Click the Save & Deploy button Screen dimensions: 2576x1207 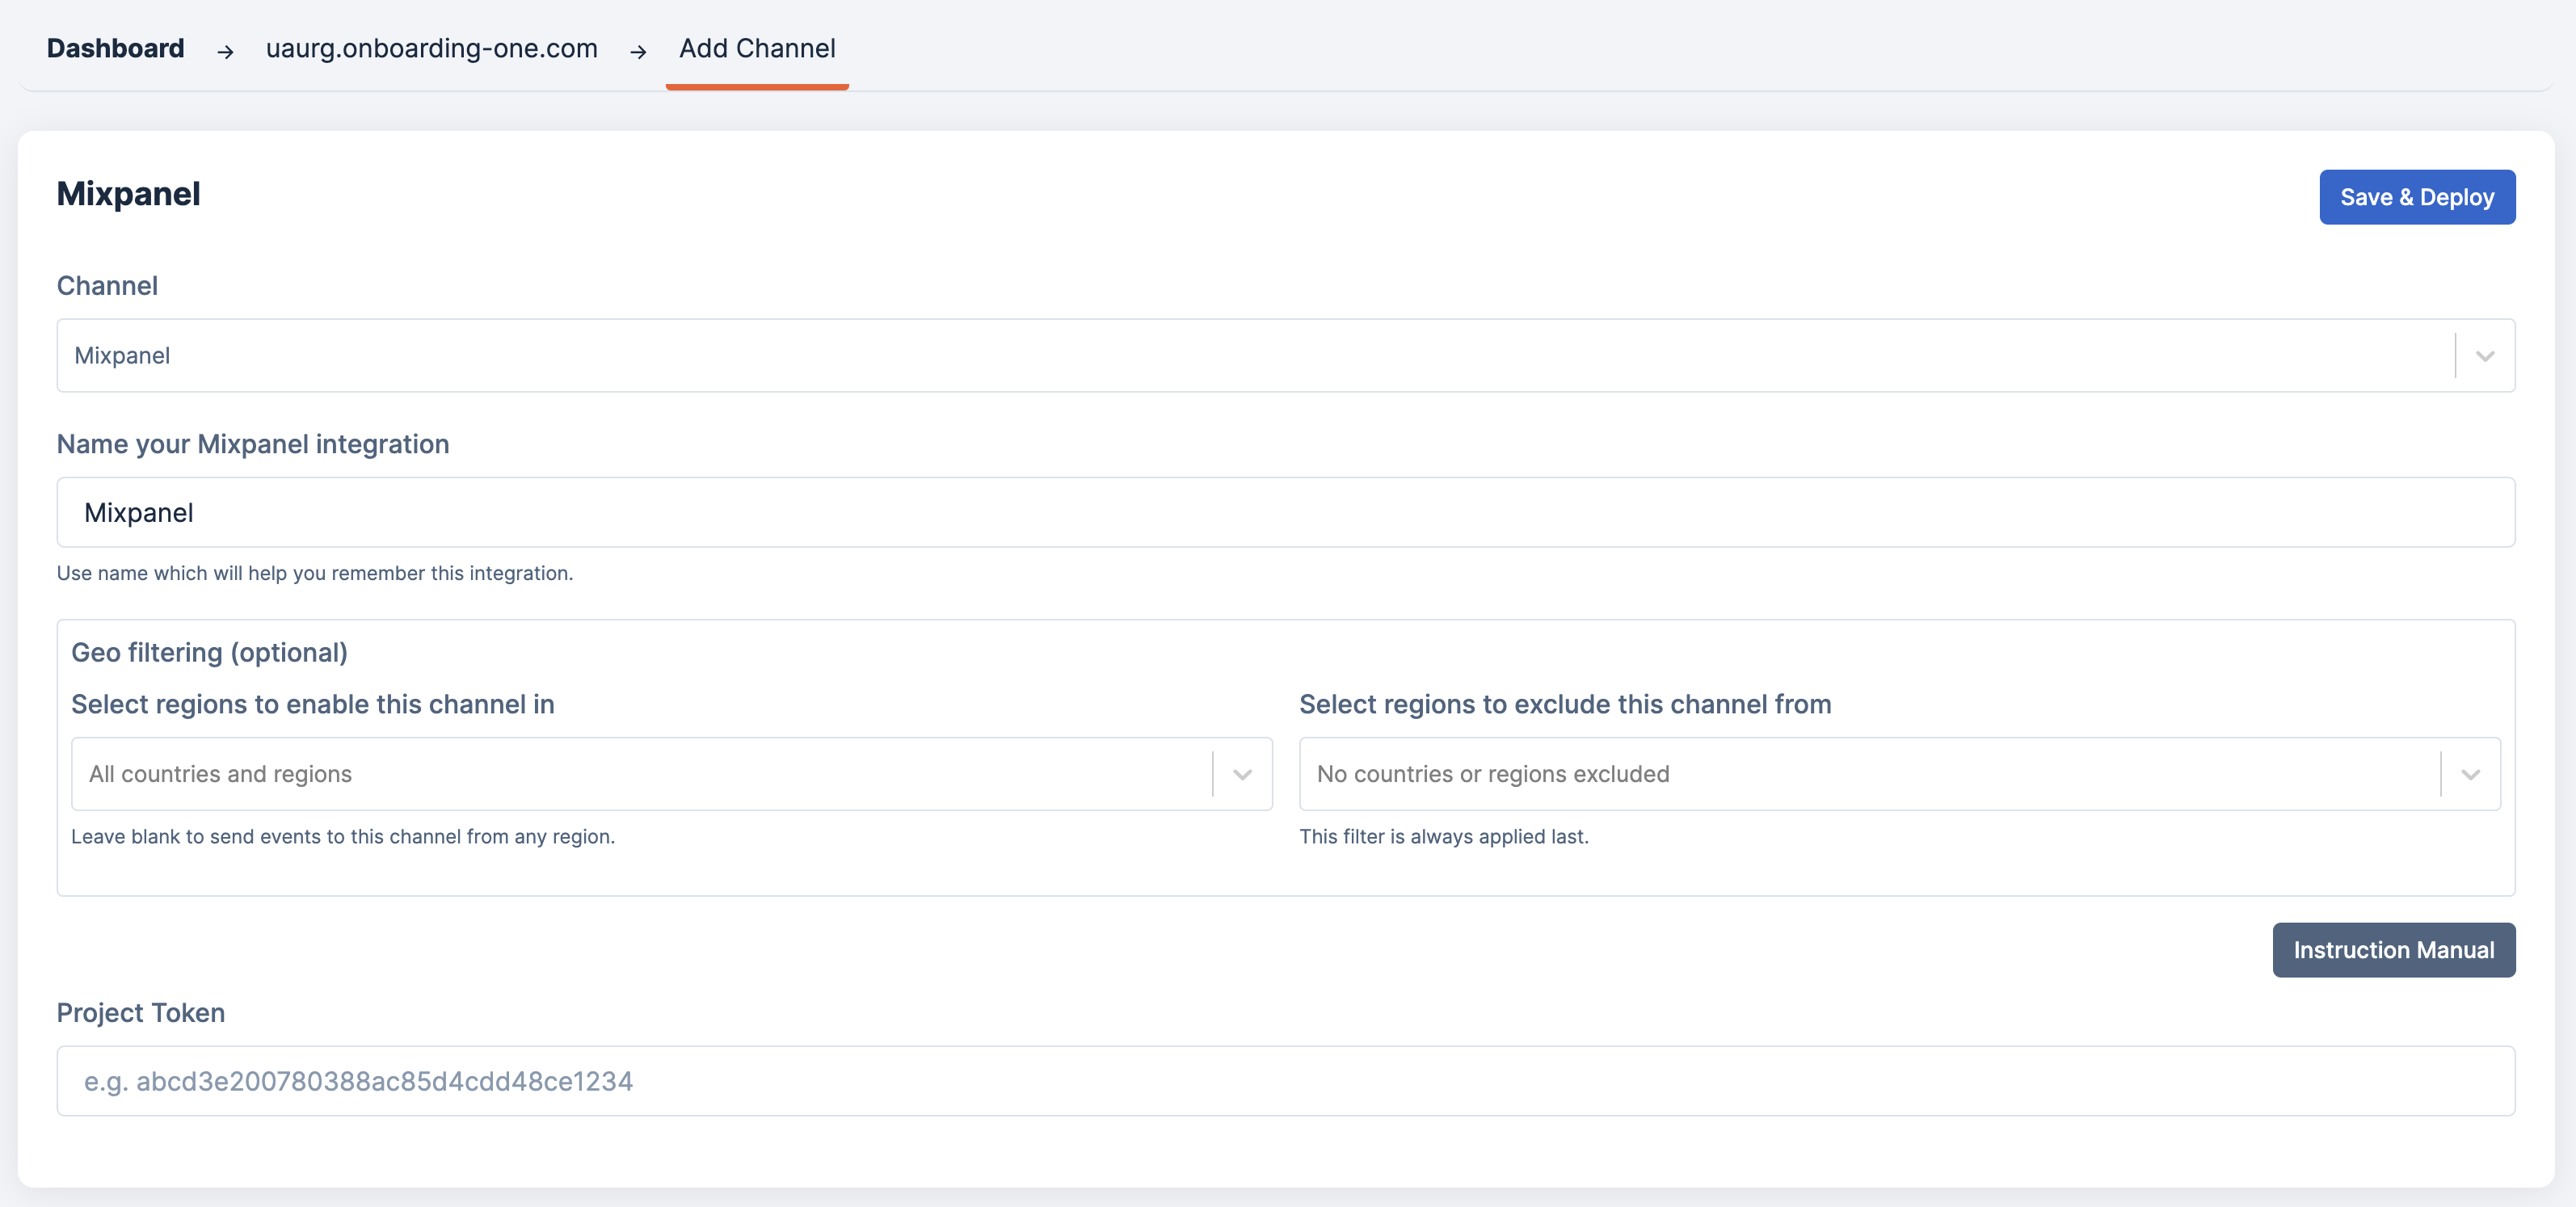click(x=2416, y=197)
